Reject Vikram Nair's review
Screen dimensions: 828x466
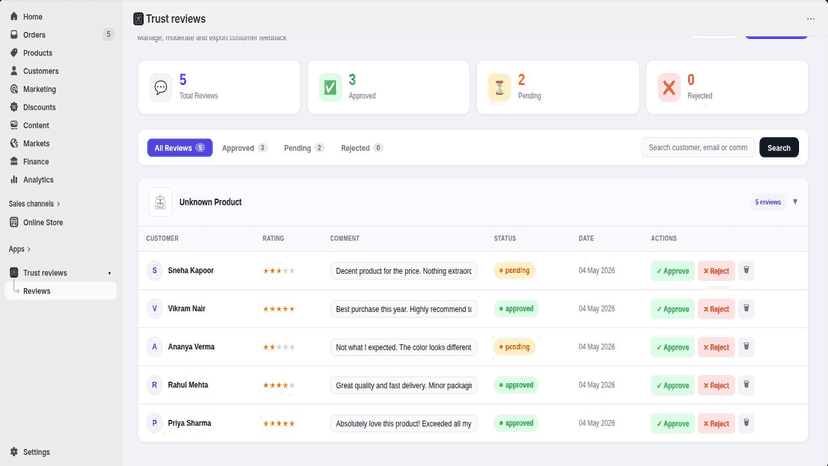[716, 309]
